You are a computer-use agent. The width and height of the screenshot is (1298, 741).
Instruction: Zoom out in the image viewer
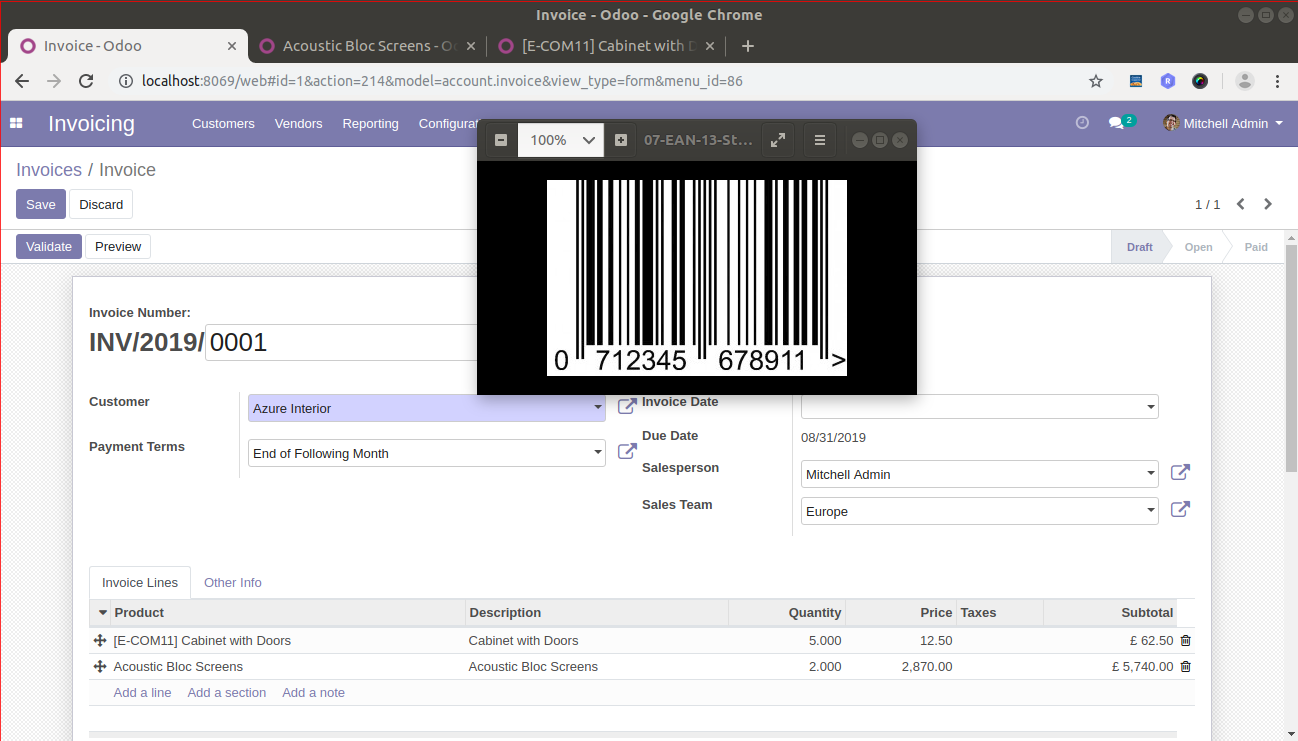tap(501, 140)
